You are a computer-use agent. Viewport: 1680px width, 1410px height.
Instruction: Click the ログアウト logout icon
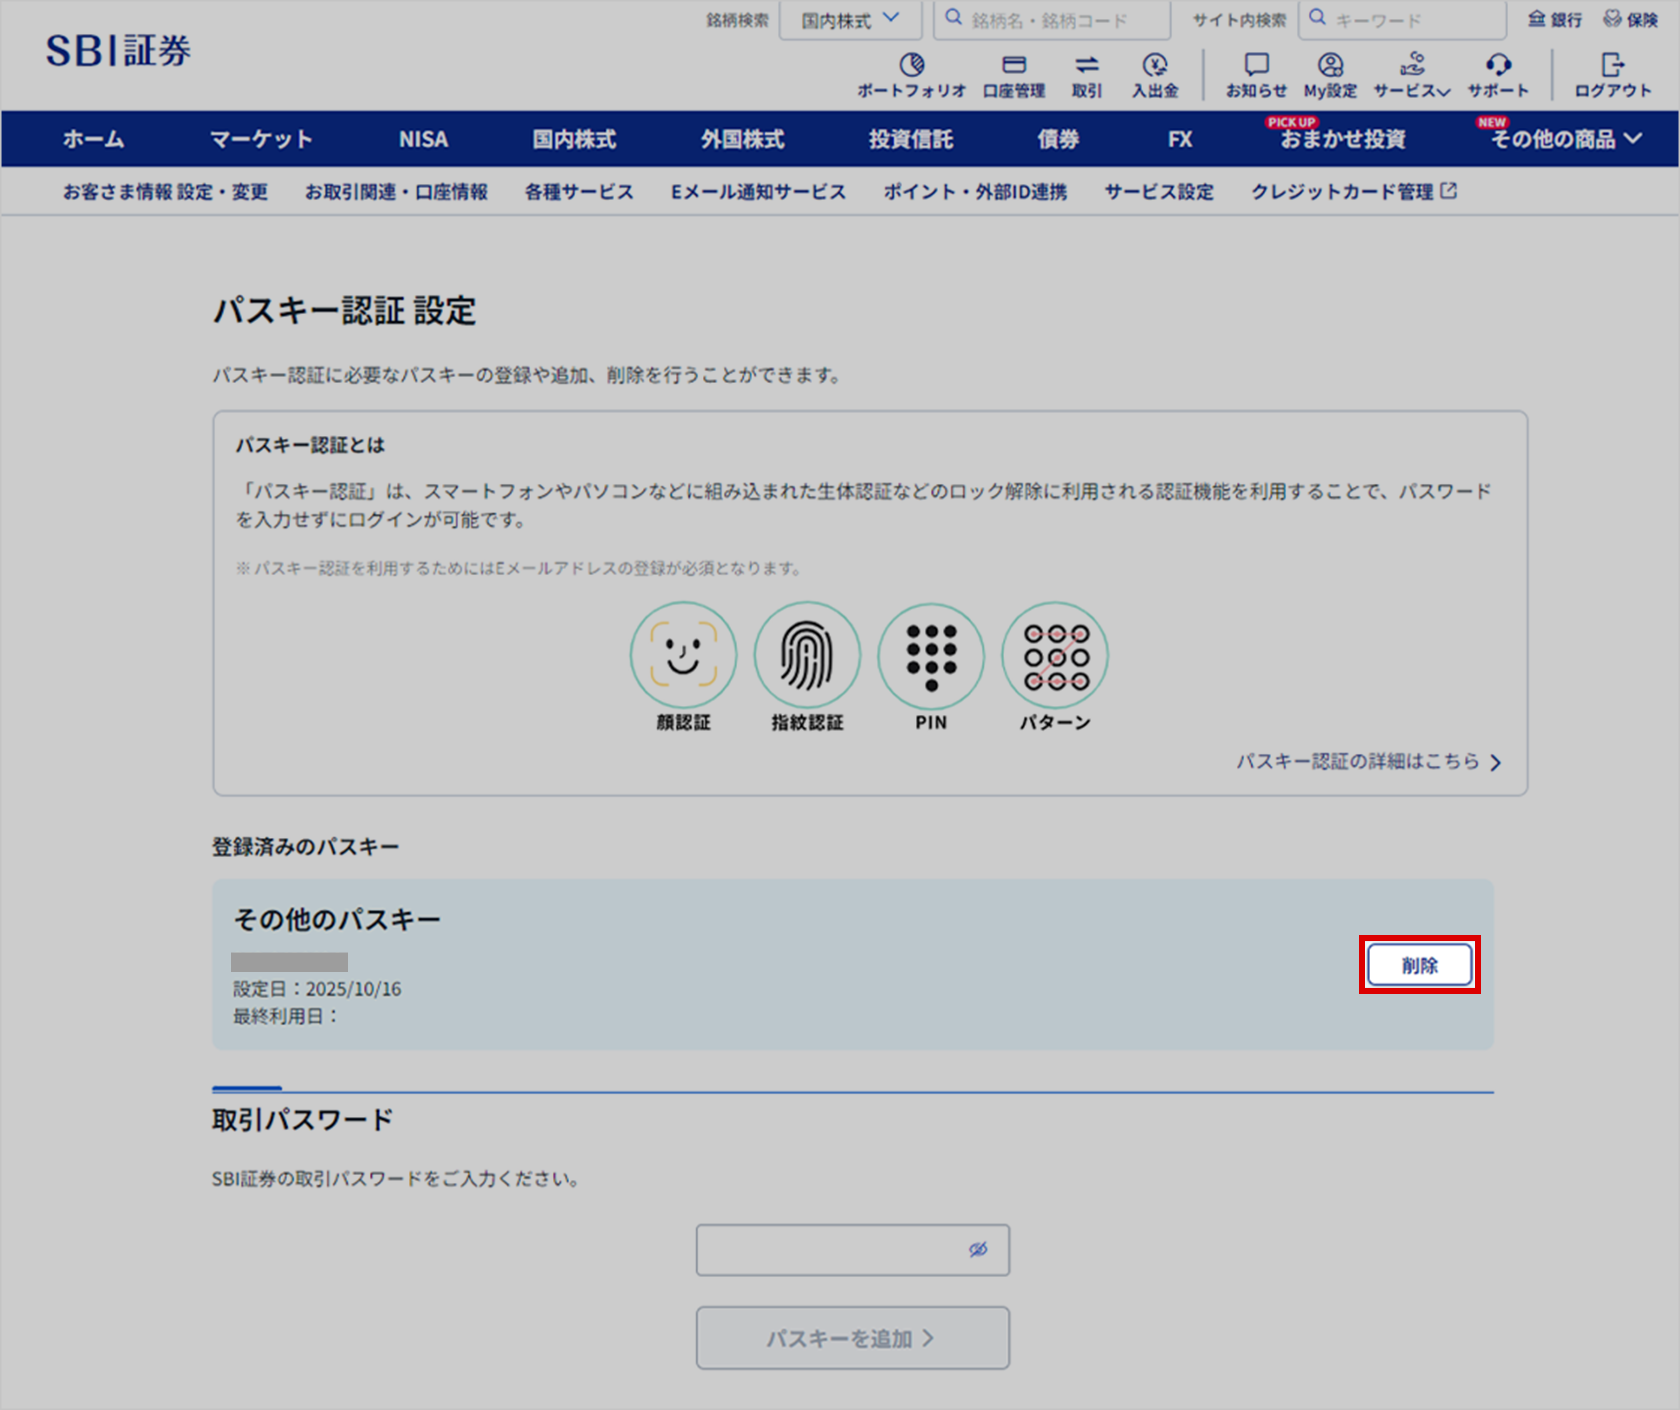click(x=1612, y=66)
